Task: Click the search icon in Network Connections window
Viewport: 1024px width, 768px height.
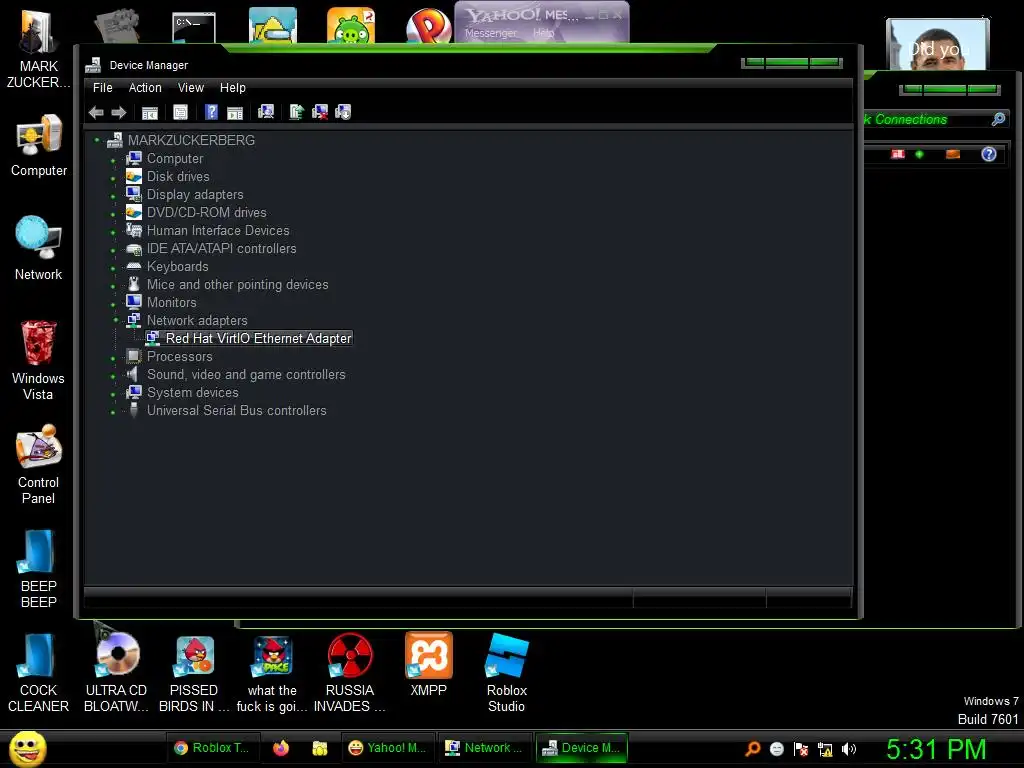Action: coord(998,119)
